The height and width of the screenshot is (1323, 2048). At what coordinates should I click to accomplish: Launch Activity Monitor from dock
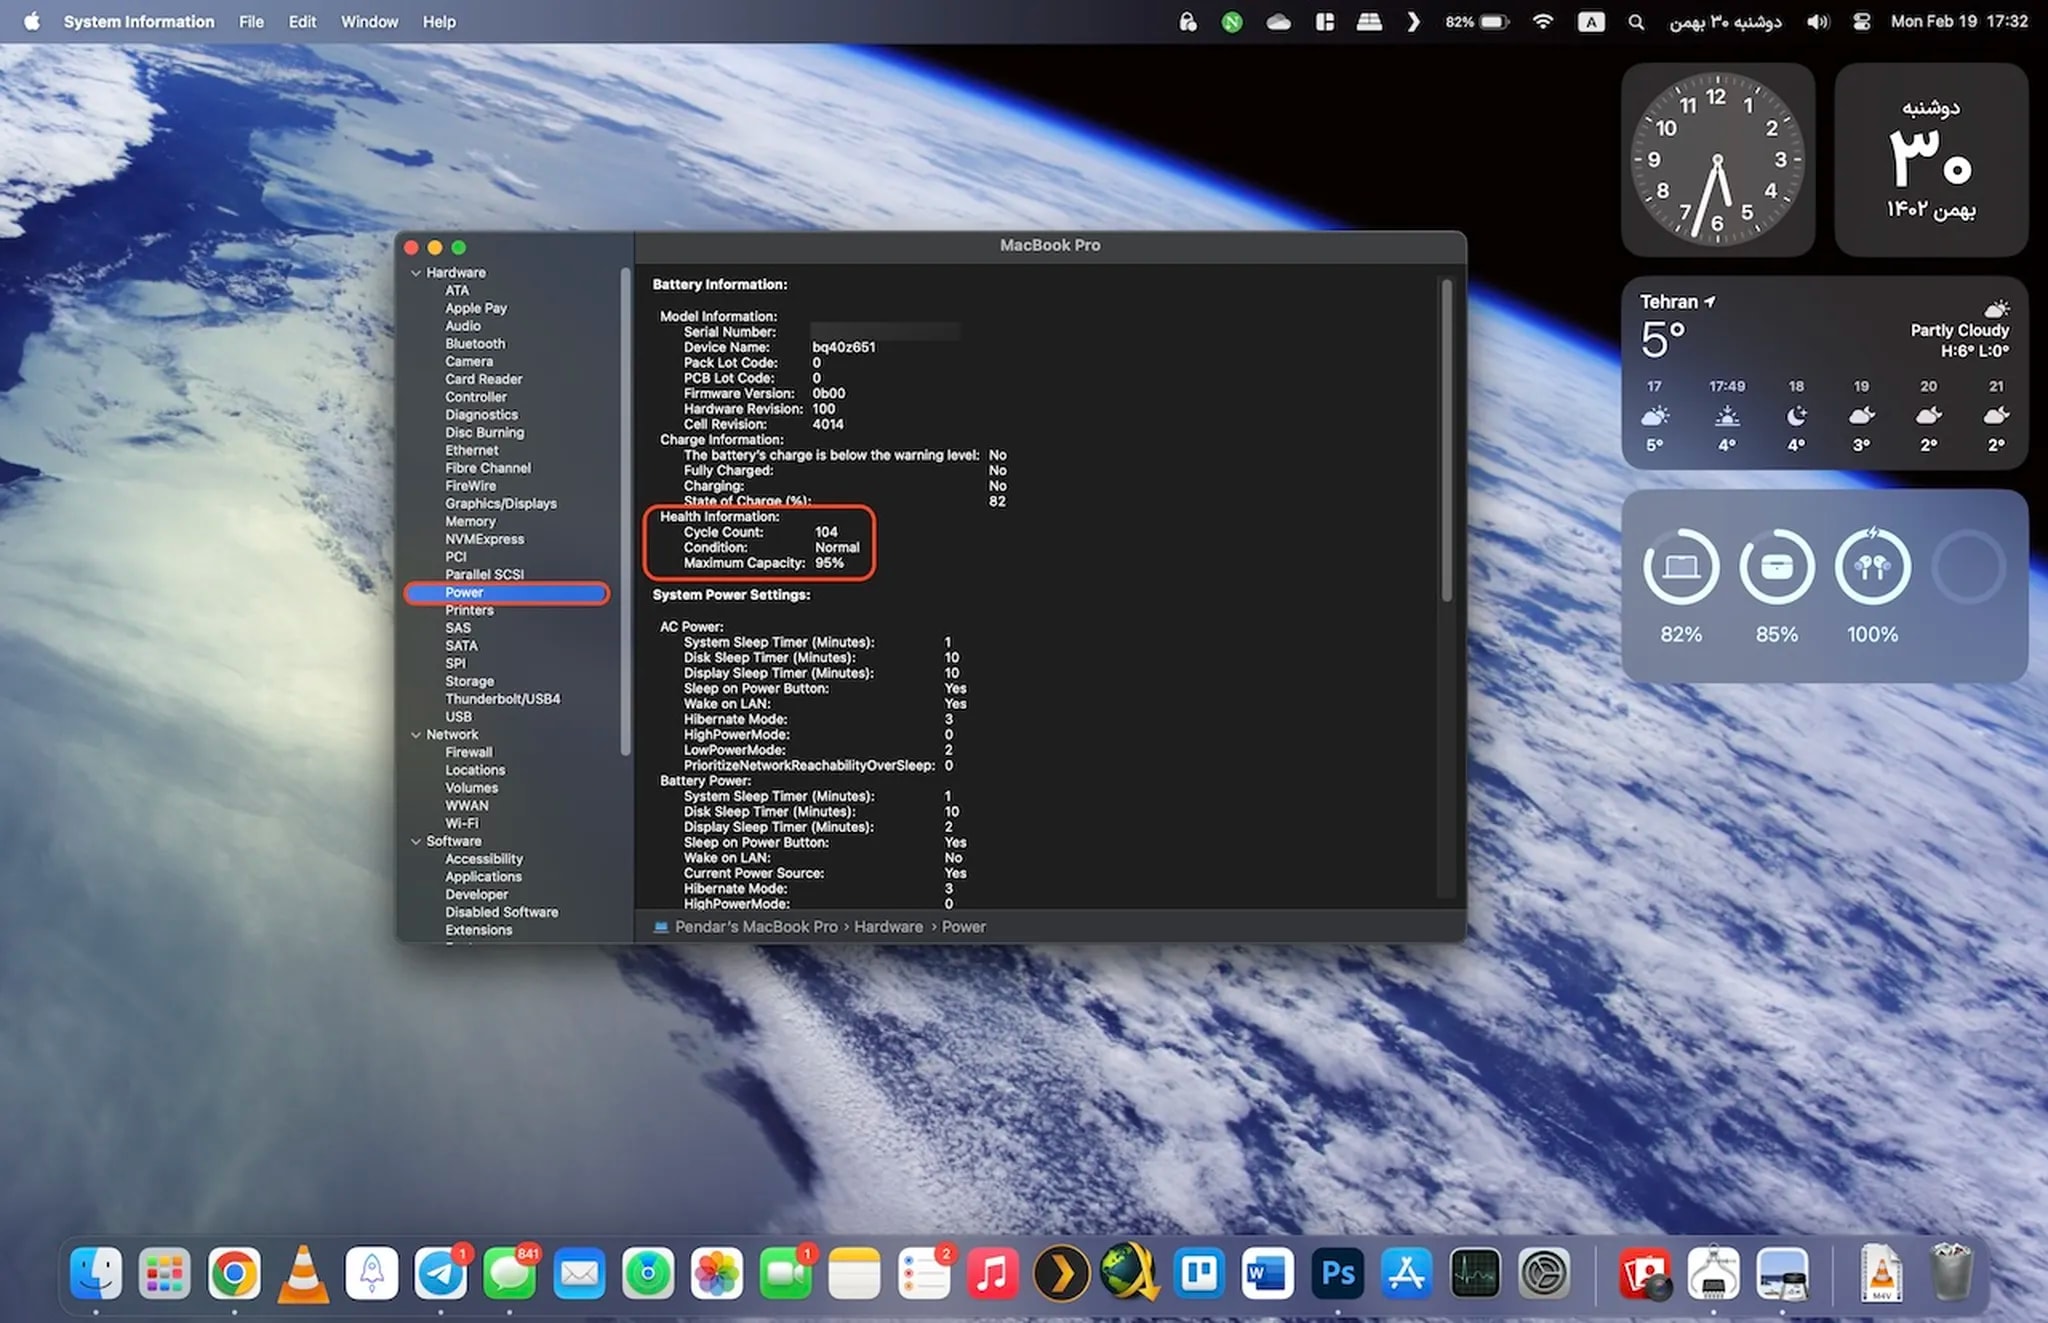[1475, 1274]
